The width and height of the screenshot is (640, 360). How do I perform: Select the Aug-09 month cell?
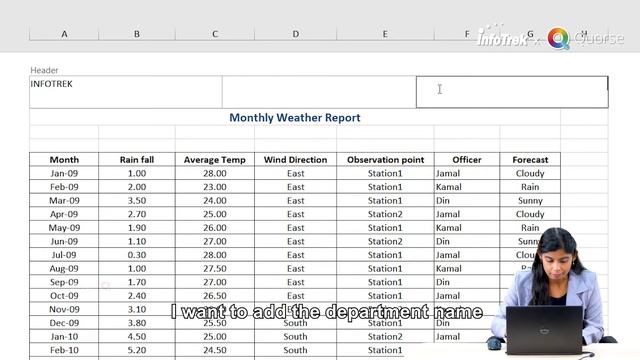64,269
